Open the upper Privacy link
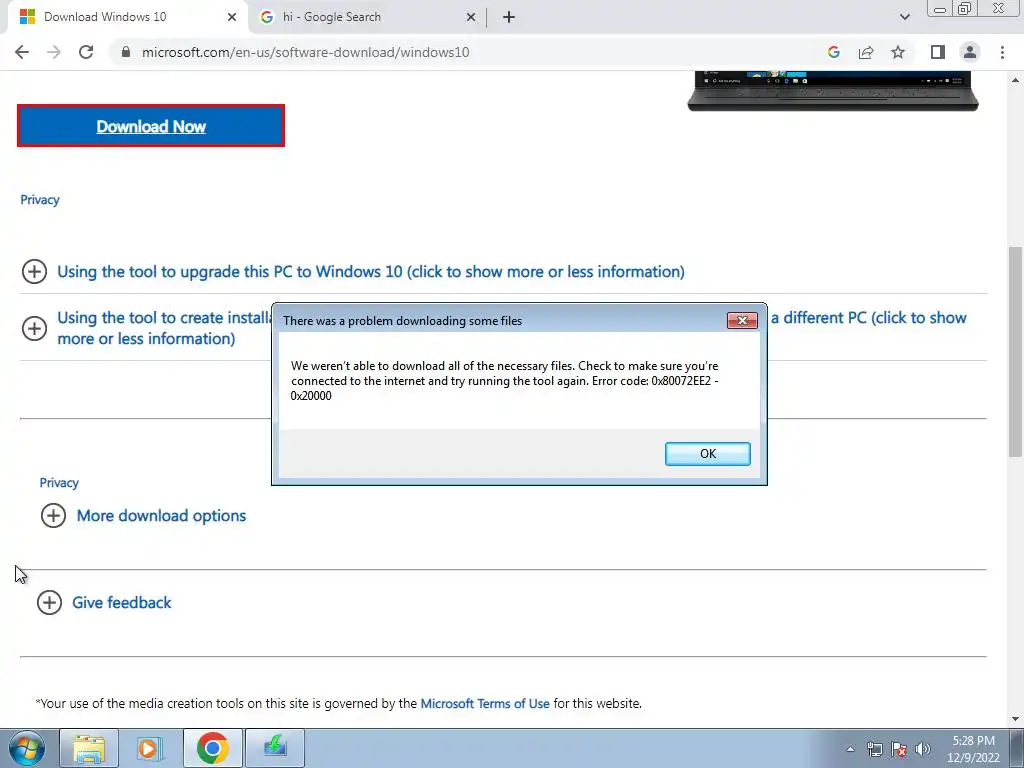This screenshot has width=1024, height=768. pos(40,200)
